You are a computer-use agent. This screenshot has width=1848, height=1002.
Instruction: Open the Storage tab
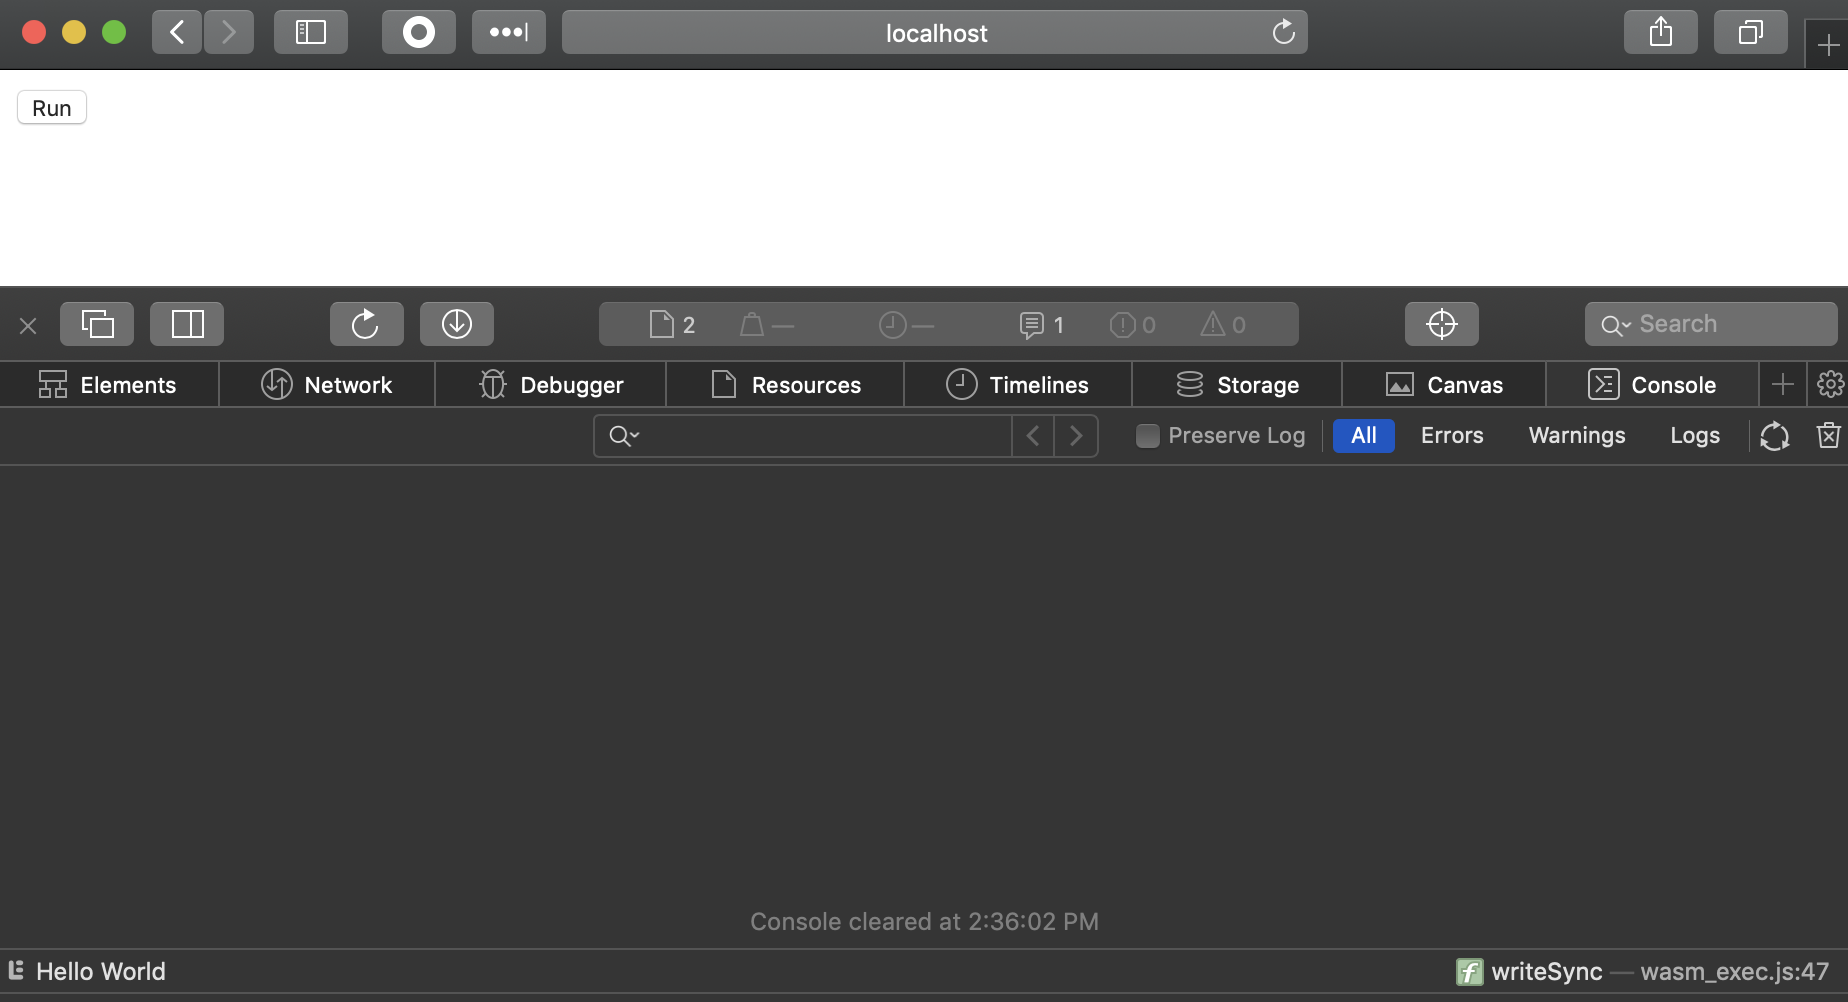[1237, 385]
